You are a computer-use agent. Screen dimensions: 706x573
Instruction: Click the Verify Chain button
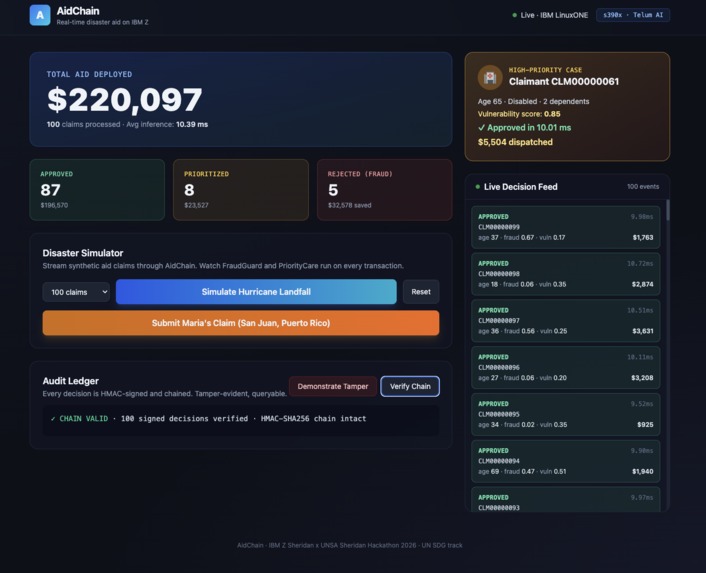(x=410, y=386)
